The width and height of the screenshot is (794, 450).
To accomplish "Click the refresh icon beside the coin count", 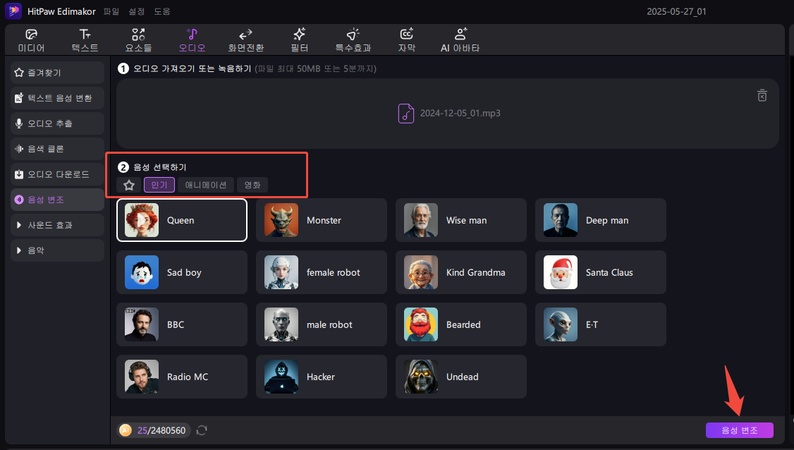I will [x=202, y=430].
